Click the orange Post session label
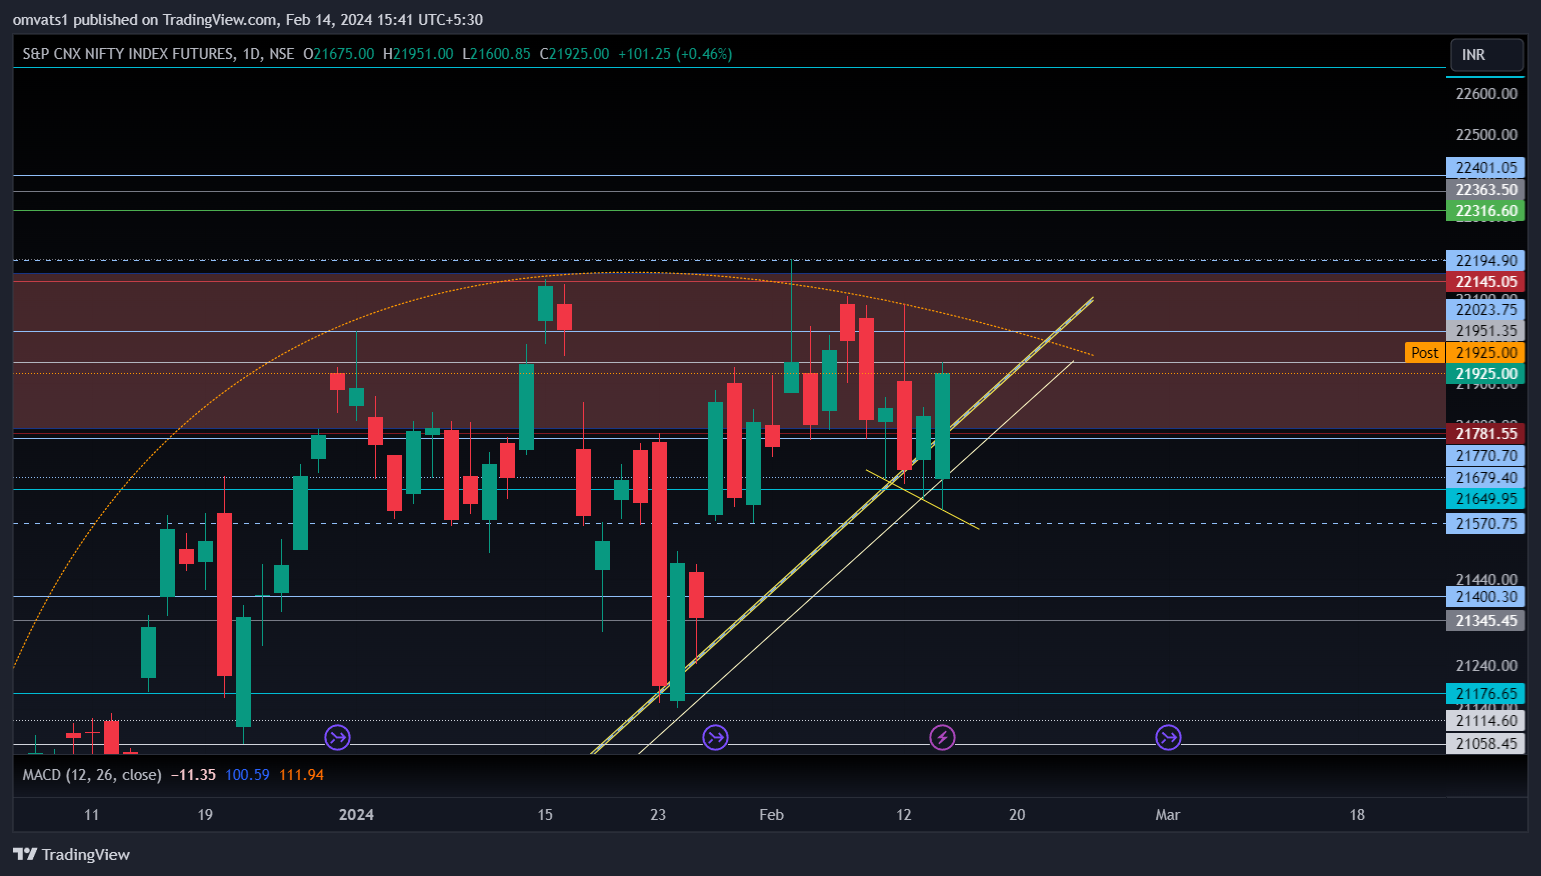 click(1424, 352)
